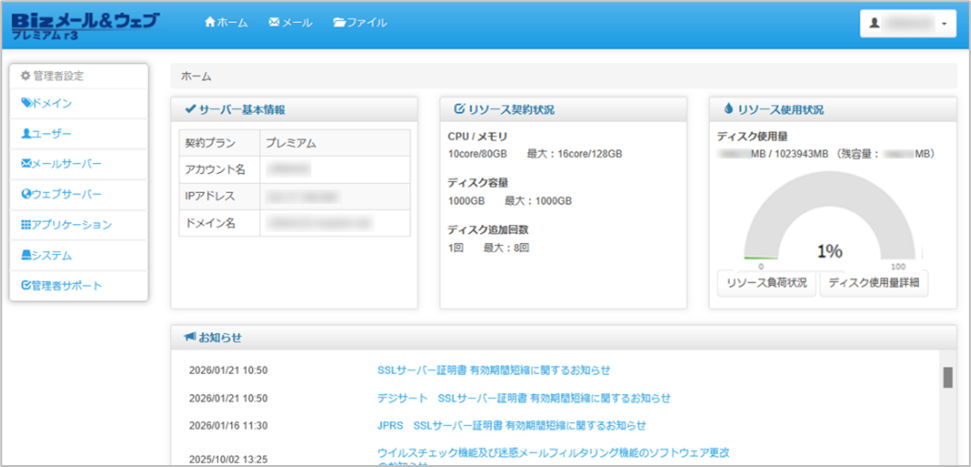Click the 管理者設定 sidebar heading

tap(52, 76)
